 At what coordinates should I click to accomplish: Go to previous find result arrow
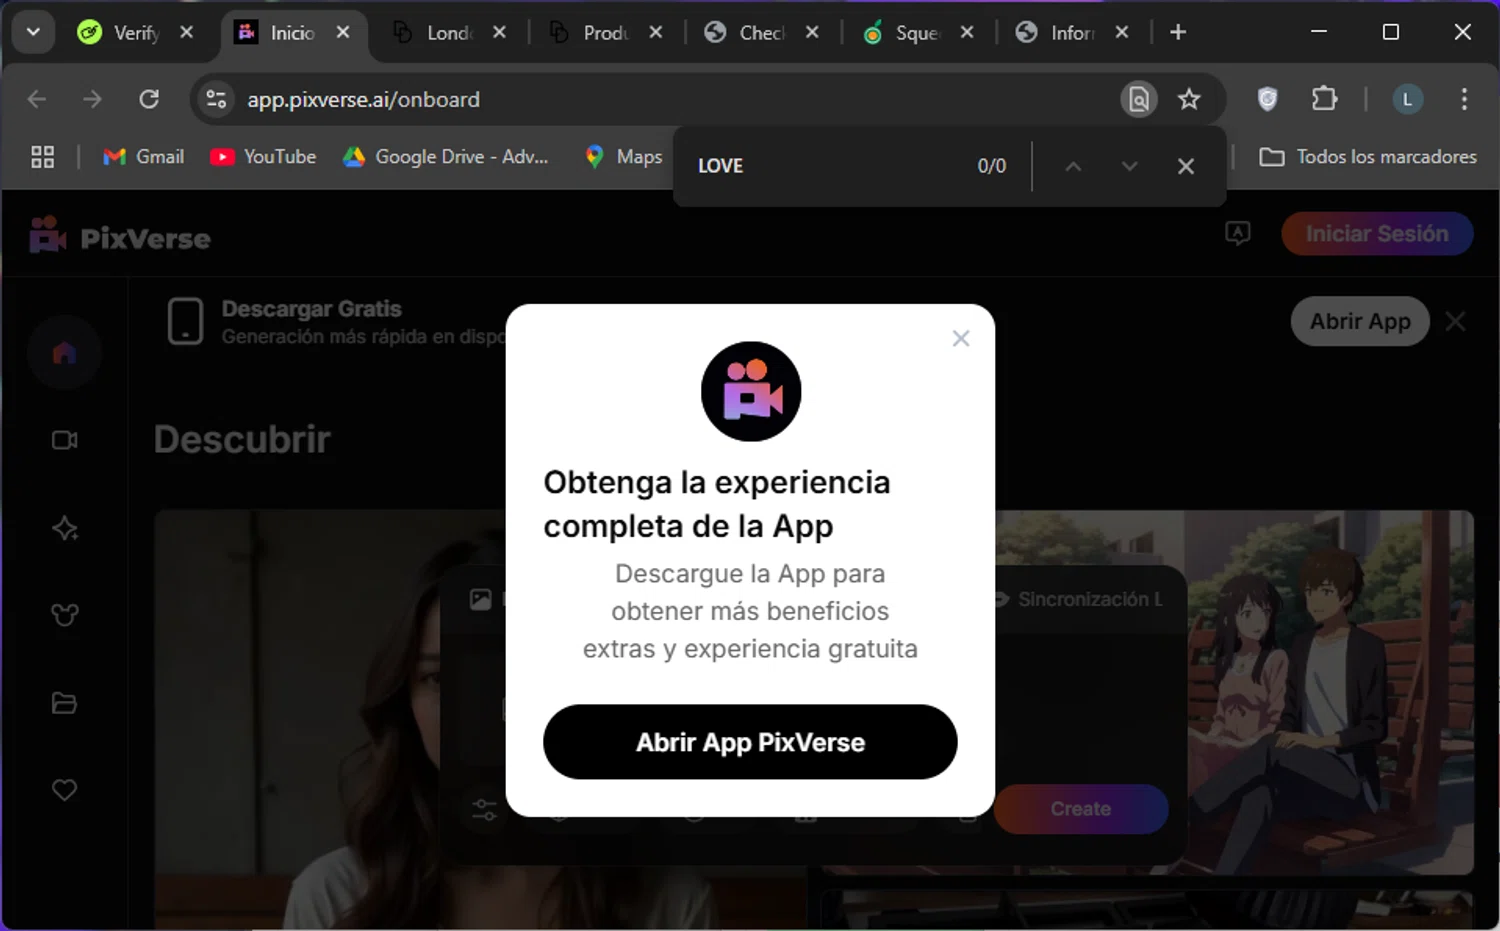tap(1073, 166)
